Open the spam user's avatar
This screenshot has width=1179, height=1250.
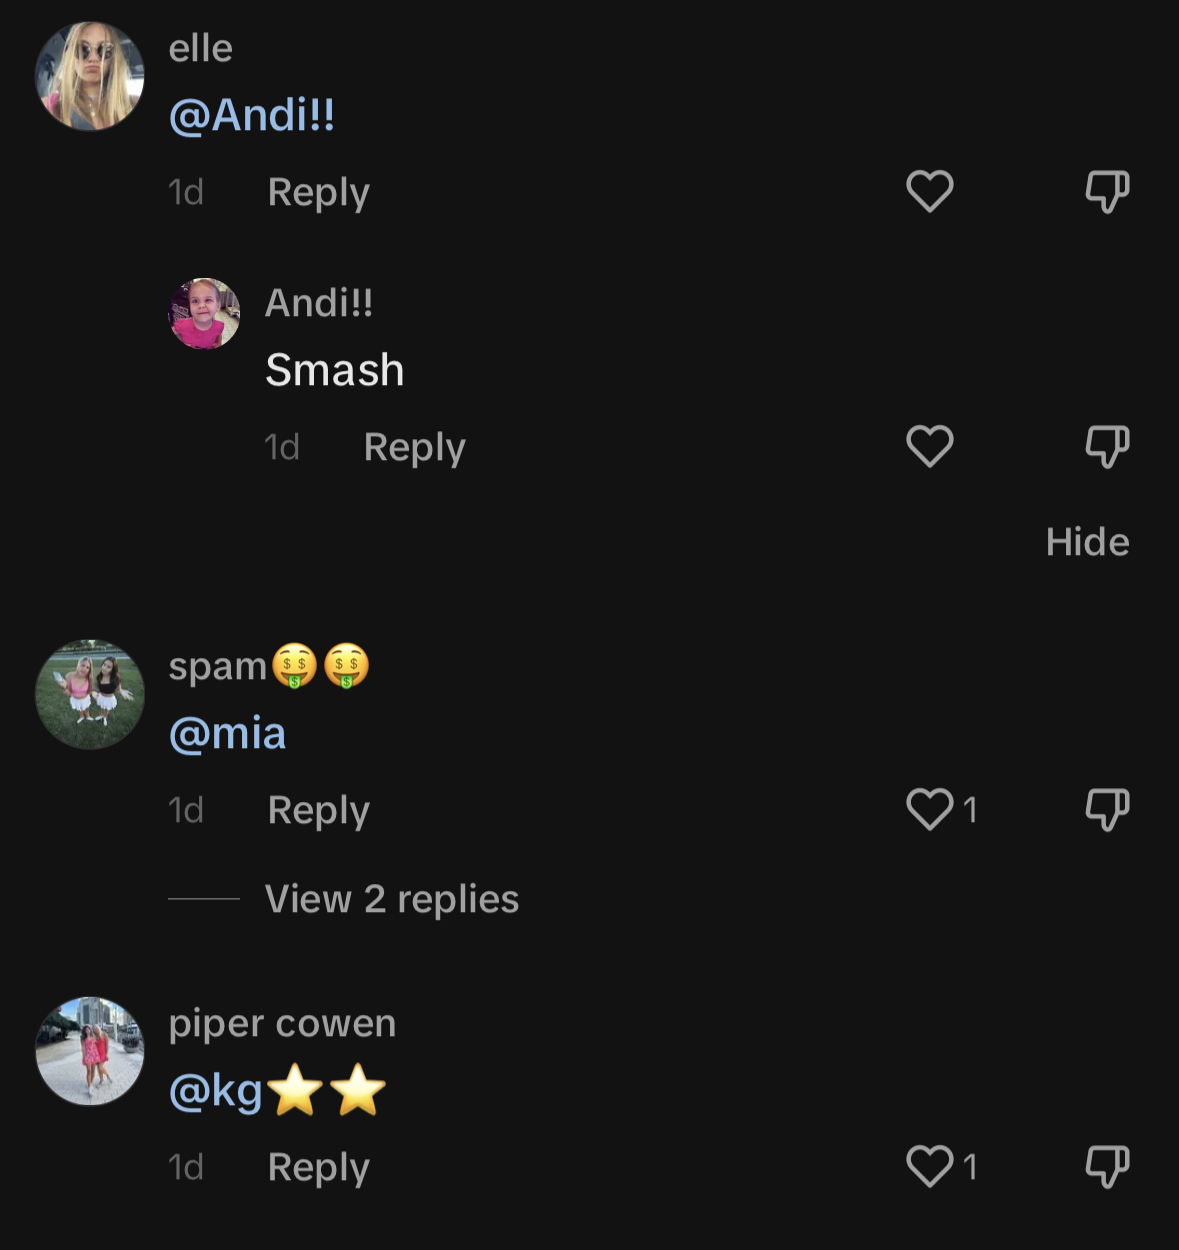click(90, 694)
